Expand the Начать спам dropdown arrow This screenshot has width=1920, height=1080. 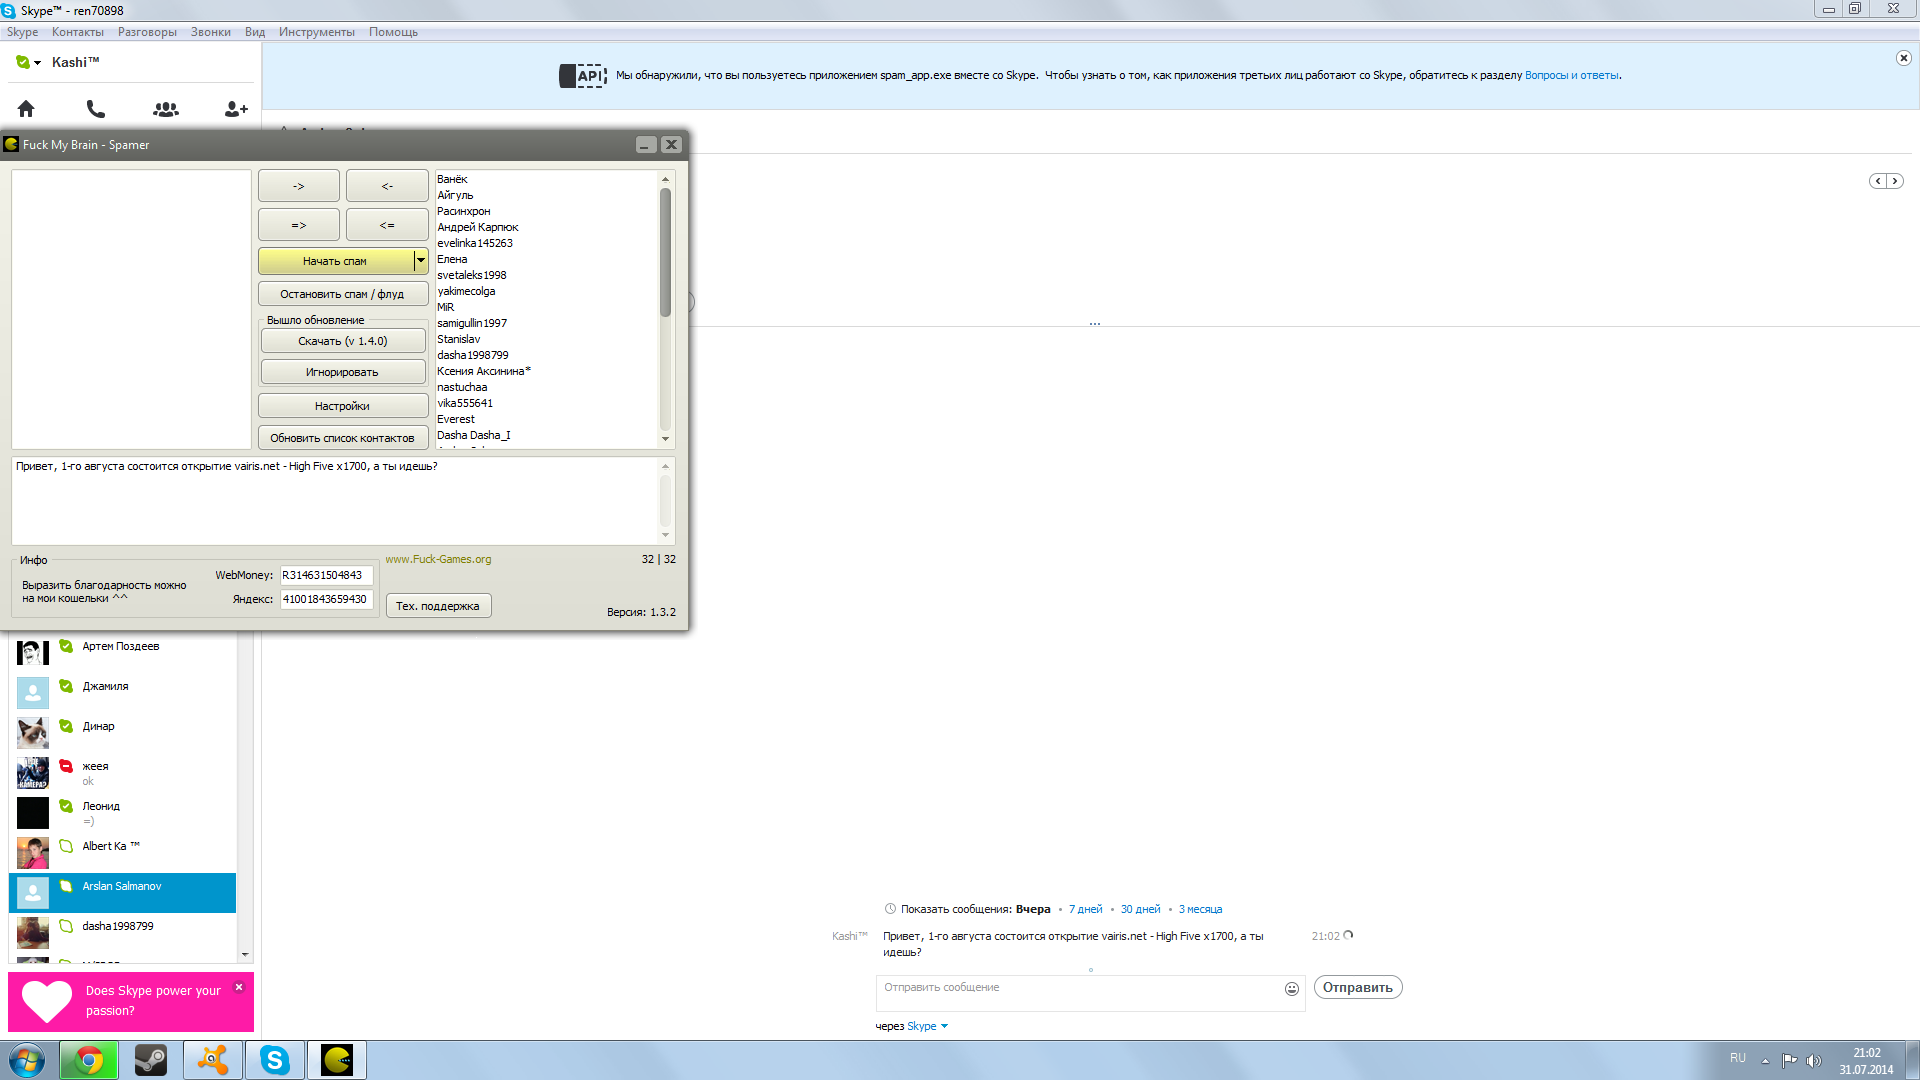[x=421, y=261]
